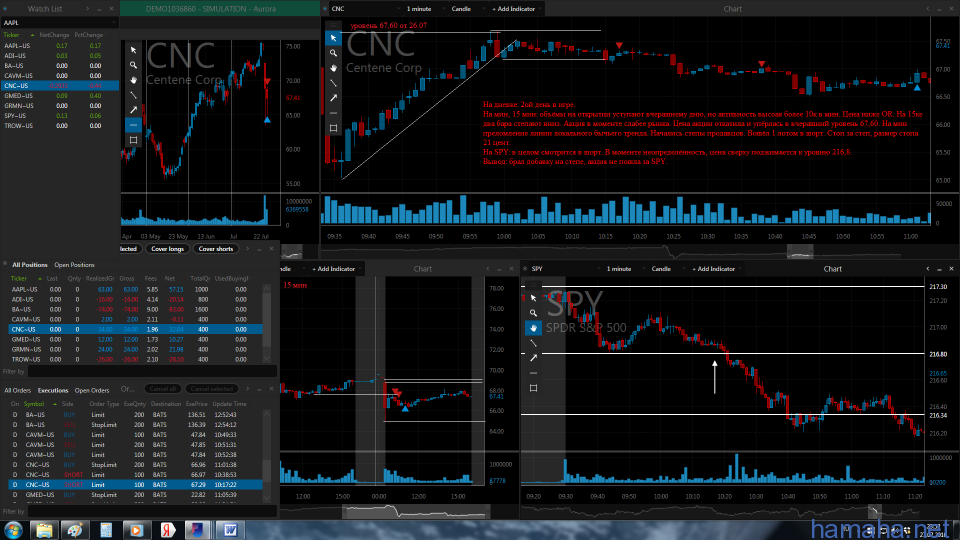
Task: Open Windows Start menu
Action: pyautogui.click(x=13, y=530)
